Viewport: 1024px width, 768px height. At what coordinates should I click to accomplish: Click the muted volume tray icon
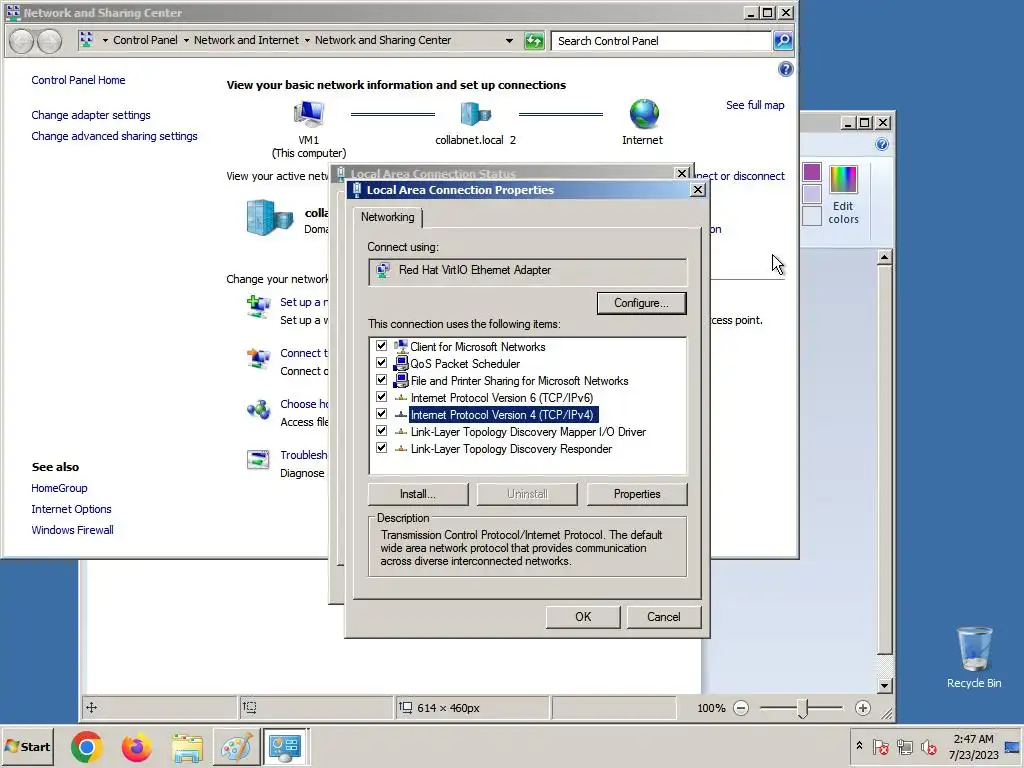[x=928, y=746]
